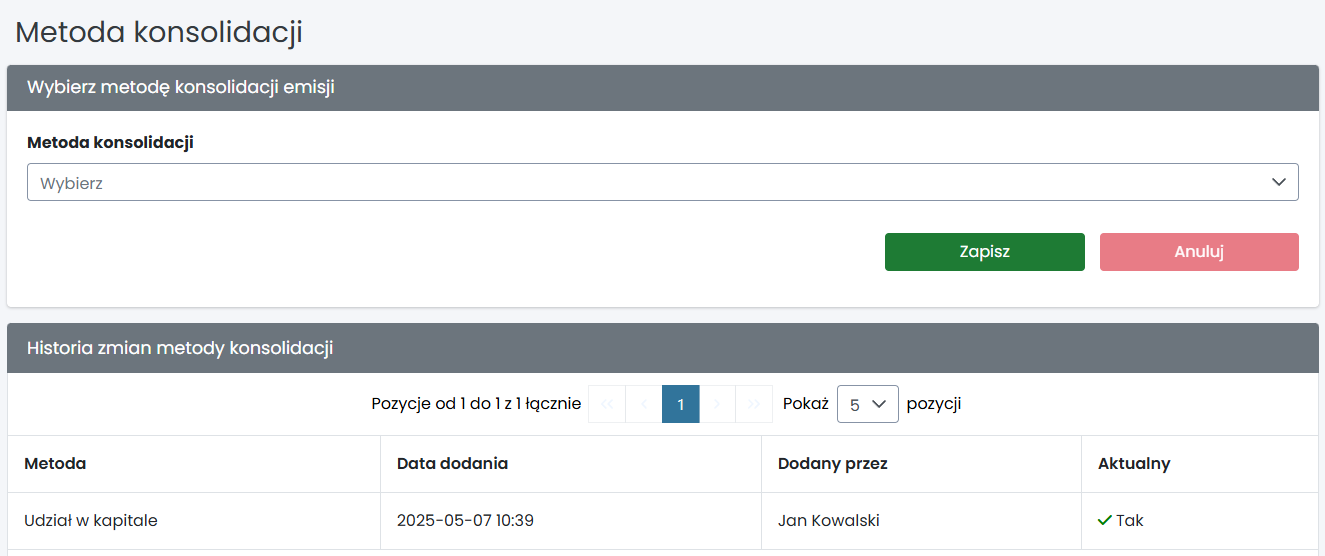Select page 1 in pagination
1325x556 pixels.
coord(681,404)
